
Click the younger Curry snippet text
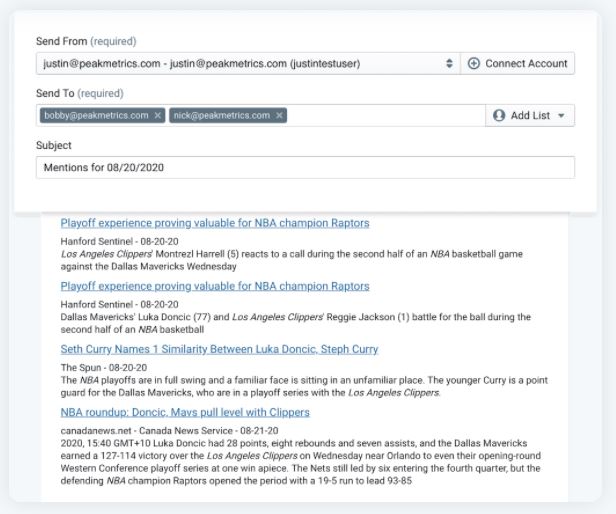point(304,386)
